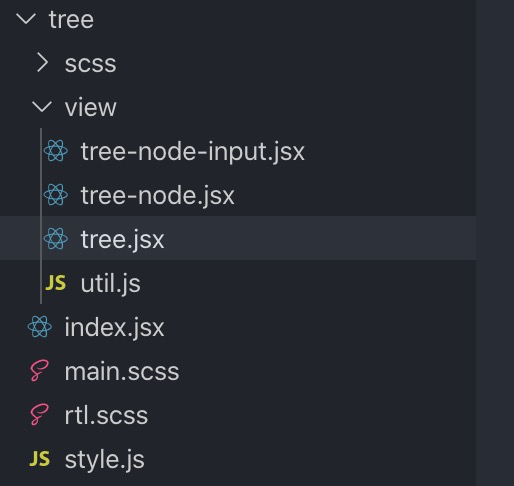Open main.scss stylesheet
The height and width of the screenshot is (486, 514).
click(122, 371)
